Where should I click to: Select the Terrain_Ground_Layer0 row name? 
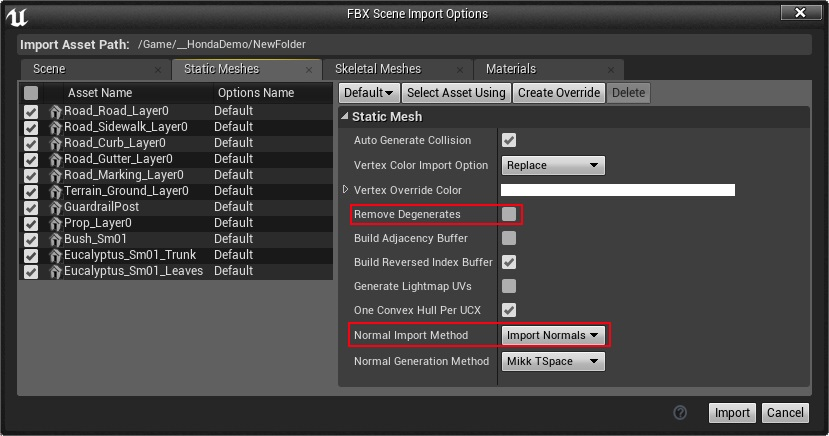point(126,191)
